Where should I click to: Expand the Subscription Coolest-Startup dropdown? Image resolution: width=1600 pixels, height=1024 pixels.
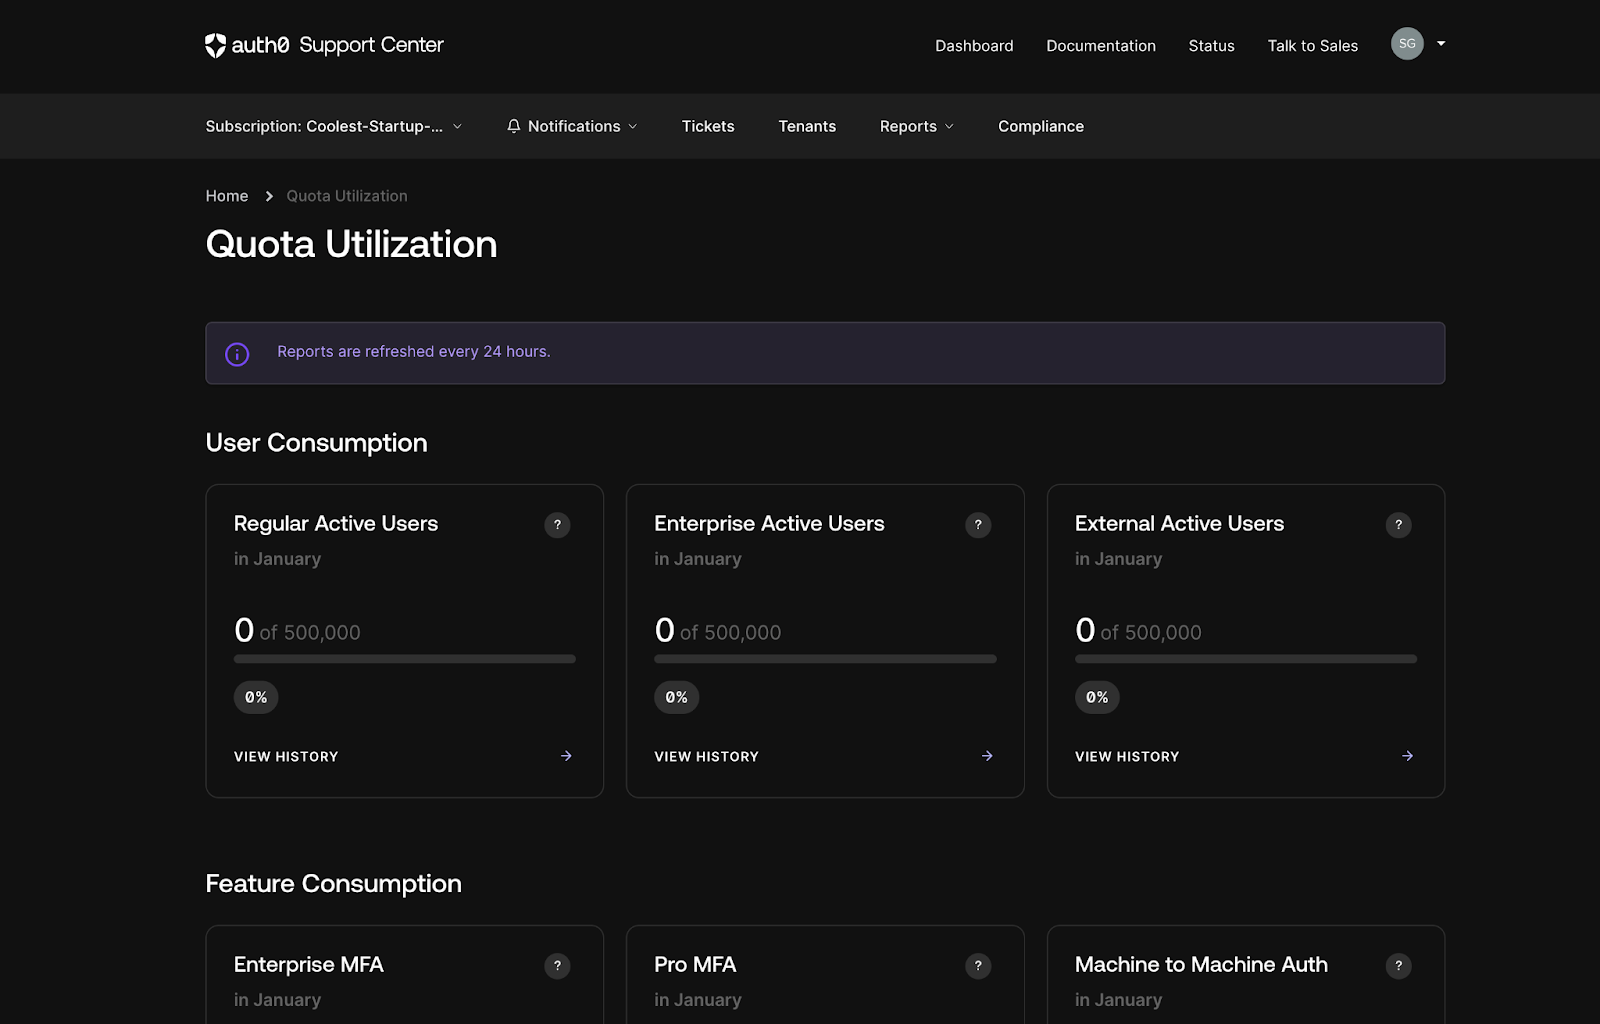point(334,126)
